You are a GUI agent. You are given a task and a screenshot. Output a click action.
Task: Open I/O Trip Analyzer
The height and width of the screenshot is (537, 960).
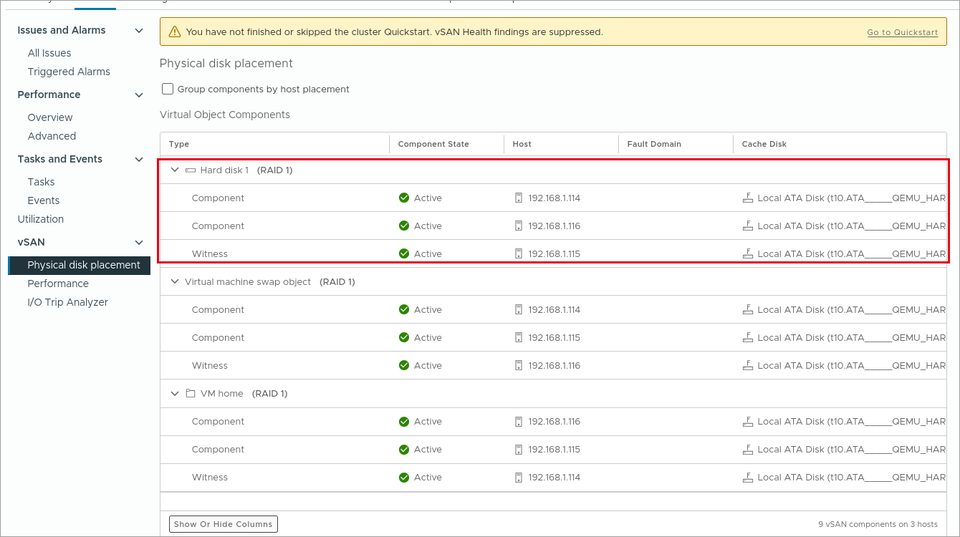tap(67, 302)
